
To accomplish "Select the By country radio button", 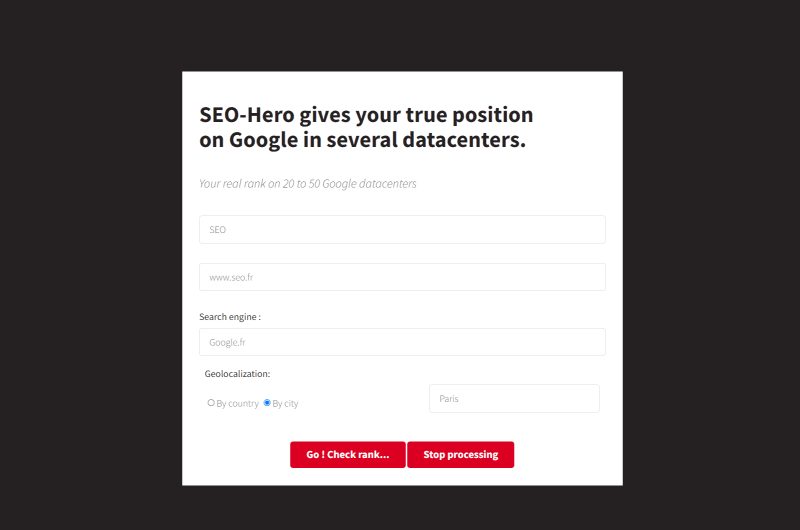I will tap(211, 402).
